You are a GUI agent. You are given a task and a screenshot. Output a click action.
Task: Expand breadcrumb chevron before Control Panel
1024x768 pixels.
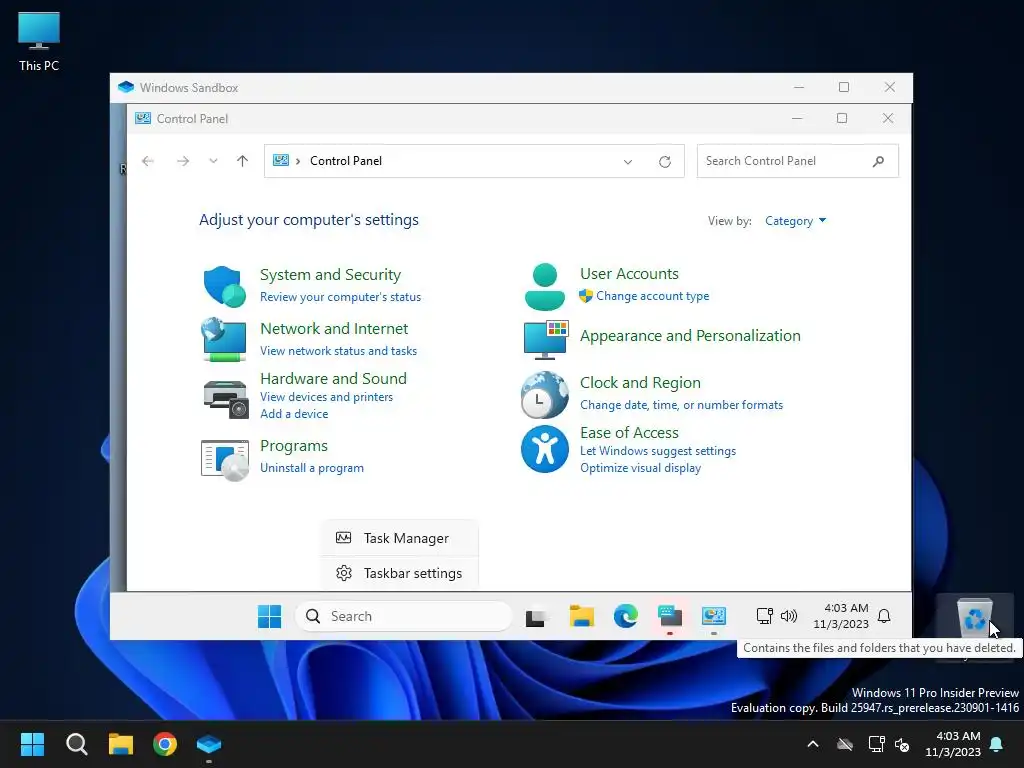[298, 161]
